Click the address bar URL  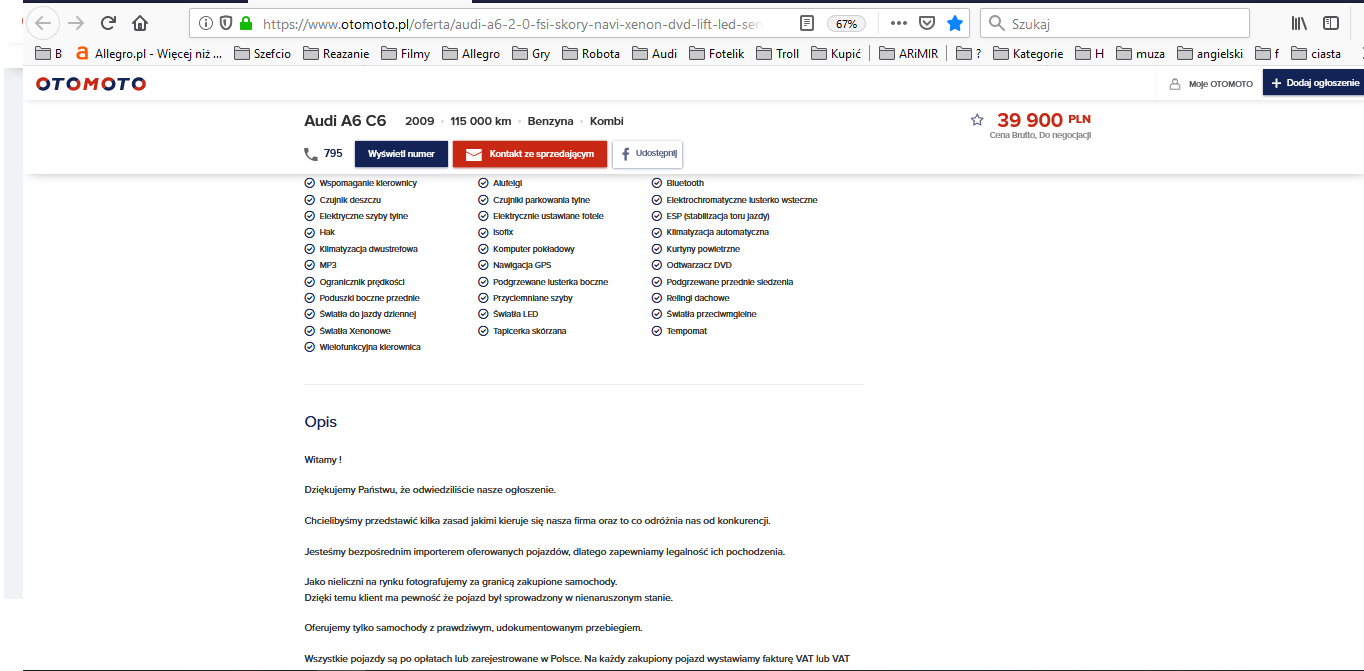pos(515,23)
